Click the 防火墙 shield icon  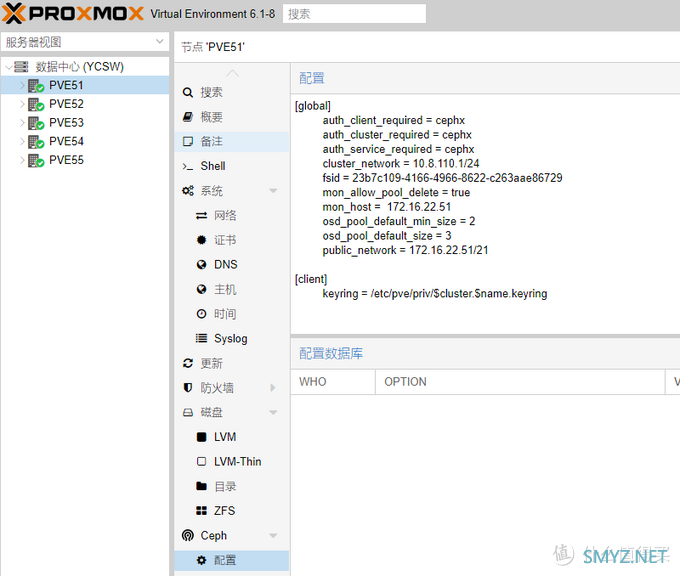pyautogui.click(x=188, y=388)
